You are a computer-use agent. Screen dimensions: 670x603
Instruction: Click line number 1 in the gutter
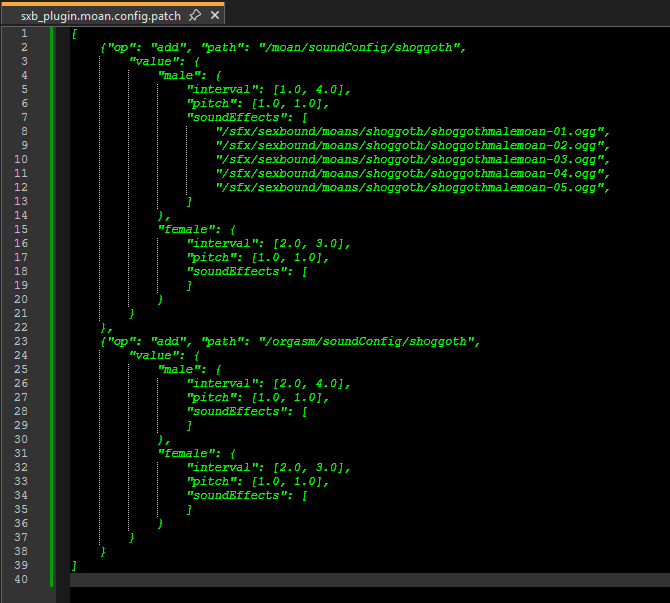[x=24, y=33]
